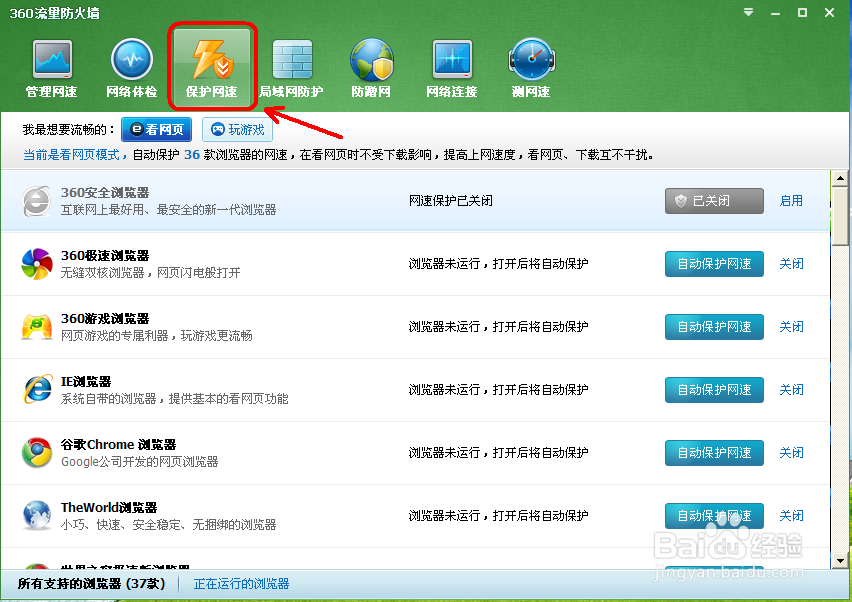The width and height of the screenshot is (852, 602).
Task: Click 已关闭 button for 360安全浏览器
Action: click(x=714, y=201)
